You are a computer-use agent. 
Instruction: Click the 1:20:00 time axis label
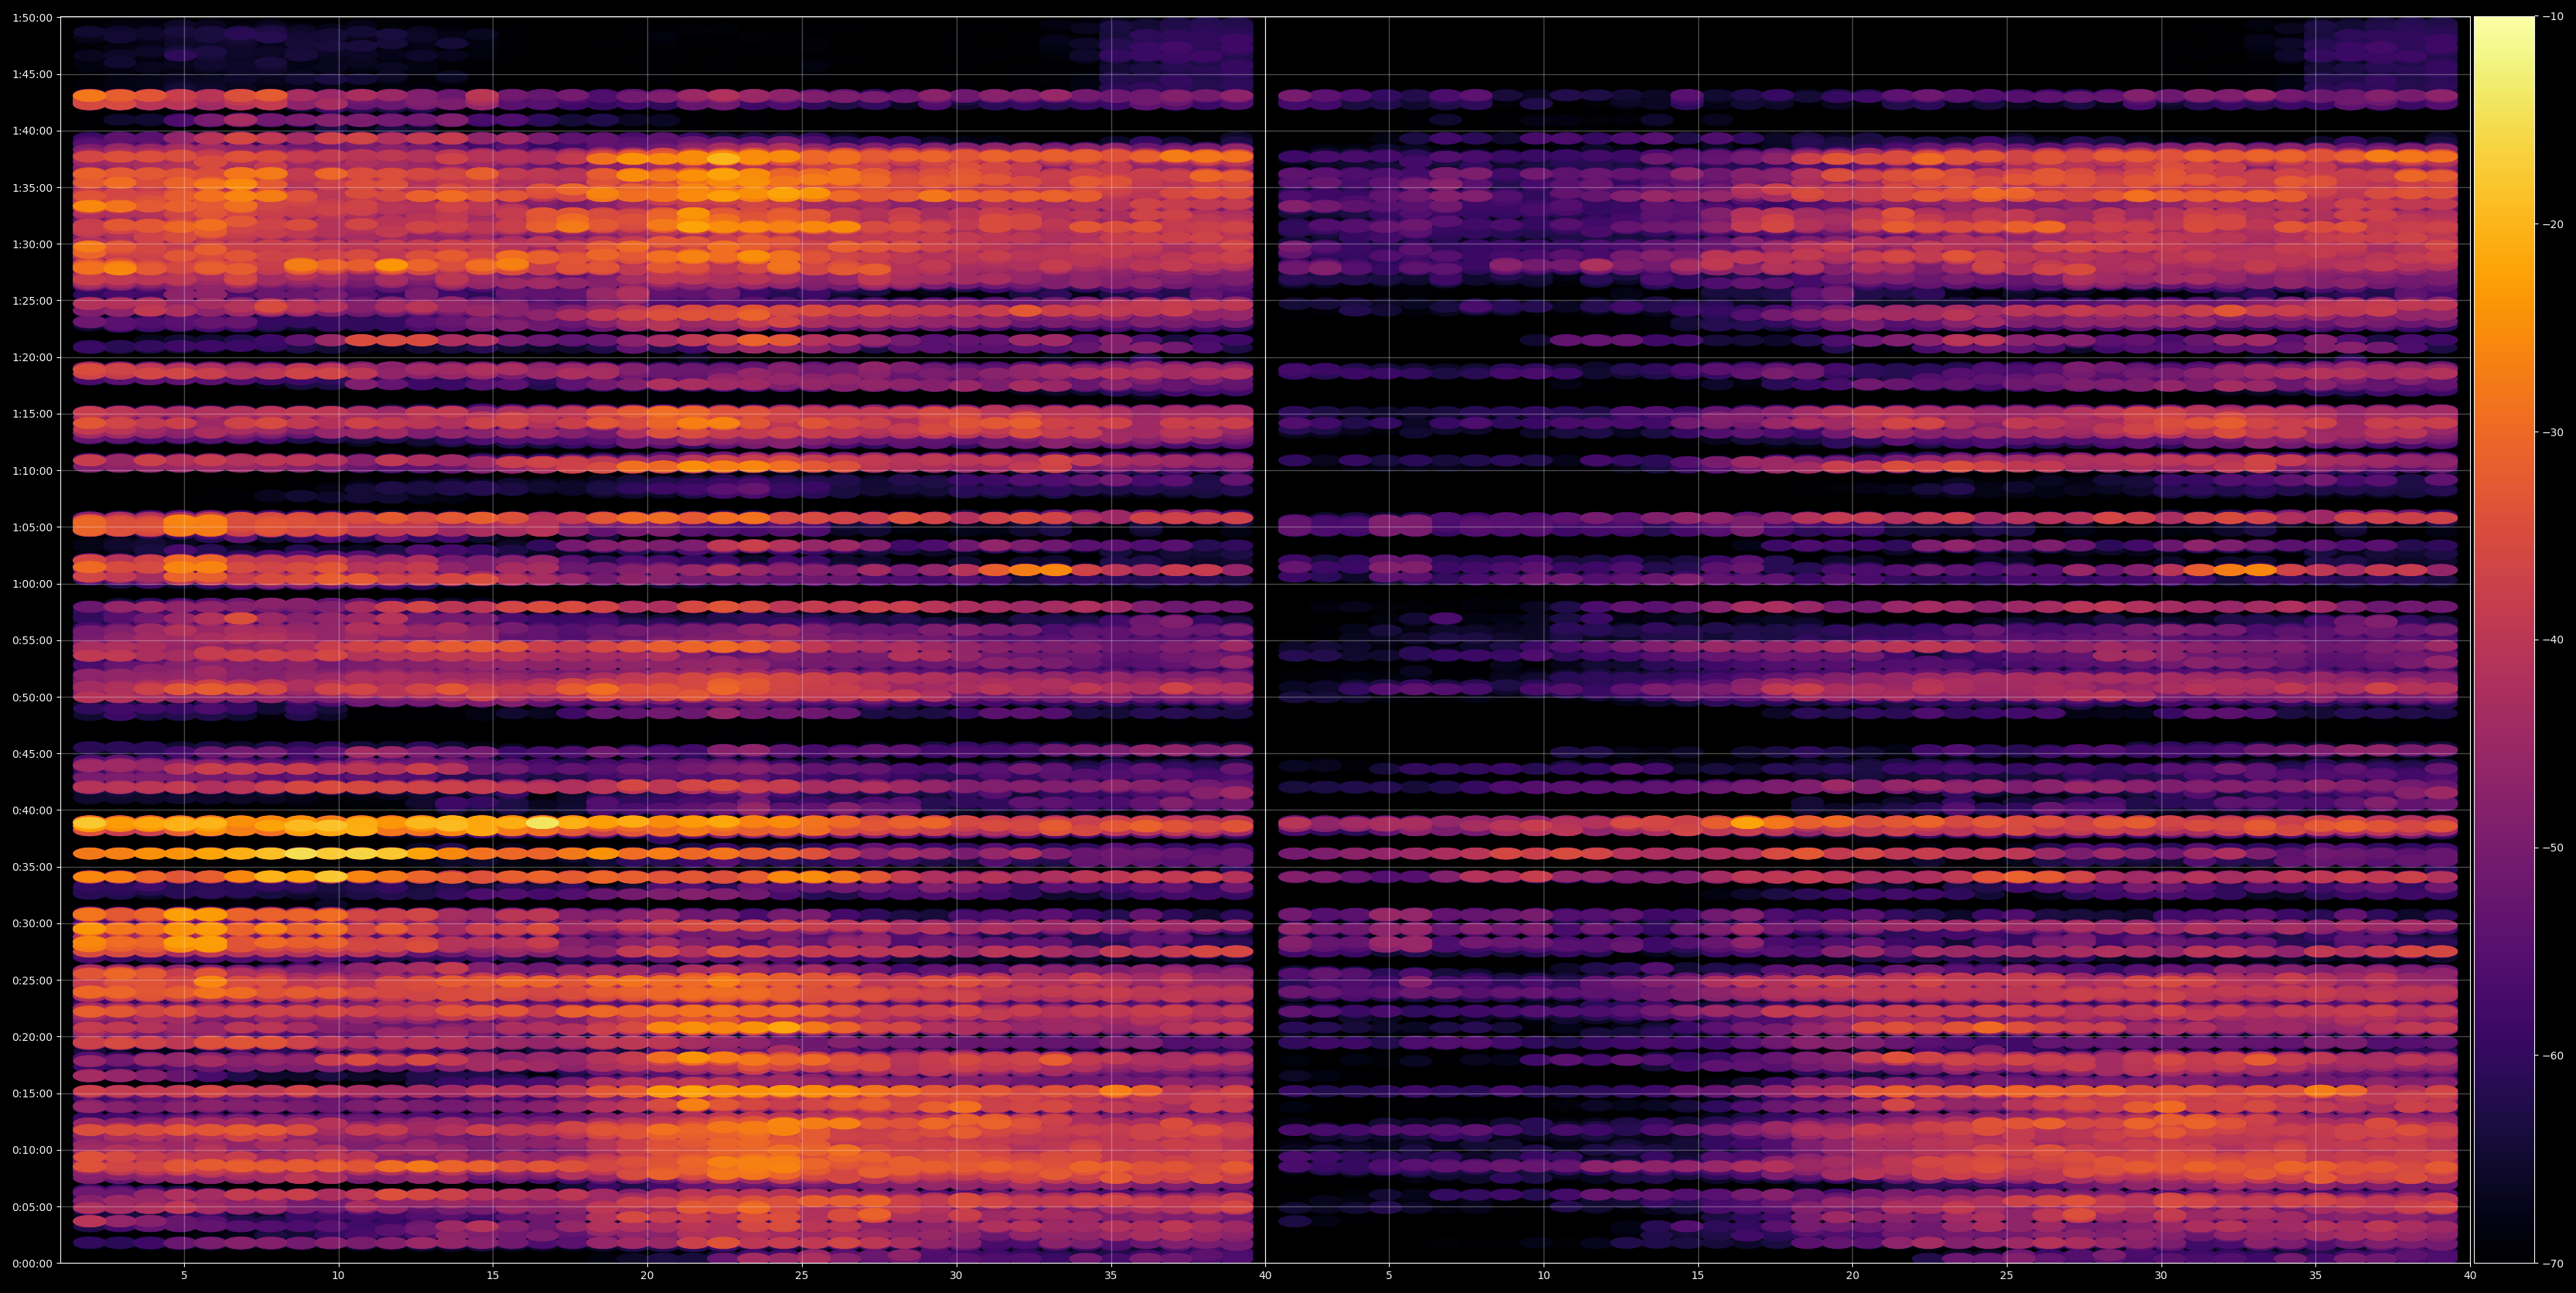pyautogui.click(x=33, y=357)
